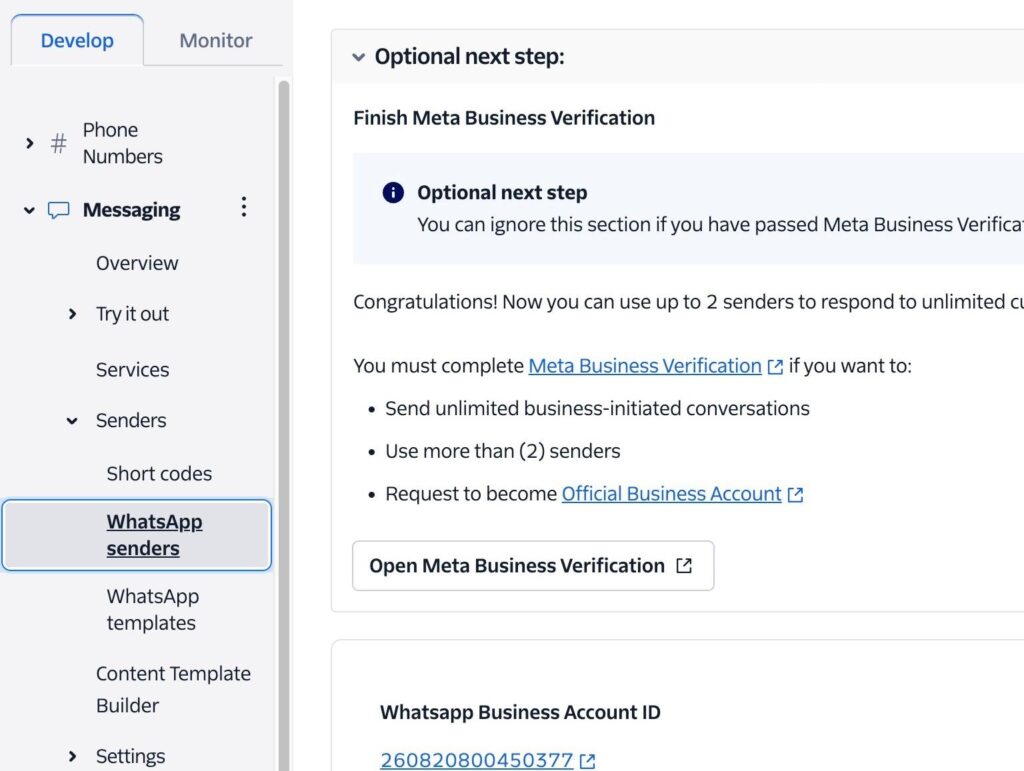Go to WhatsApp templates in sidebar
The width and height of the screenshot is (1024, 771).
(x=152, y=610)
